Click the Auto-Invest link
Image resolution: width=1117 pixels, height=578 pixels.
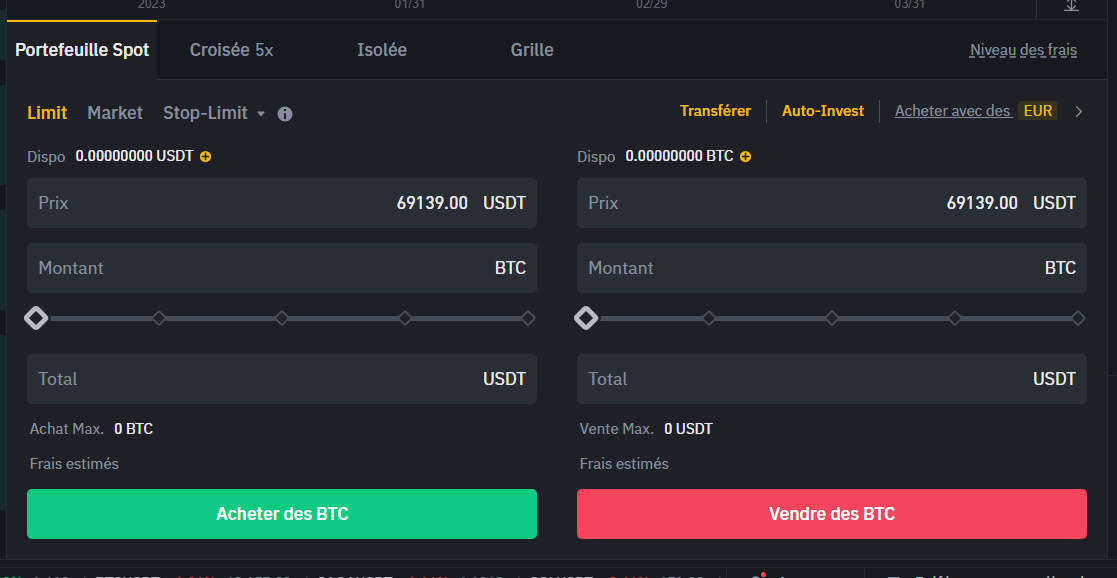pos(823,111)
